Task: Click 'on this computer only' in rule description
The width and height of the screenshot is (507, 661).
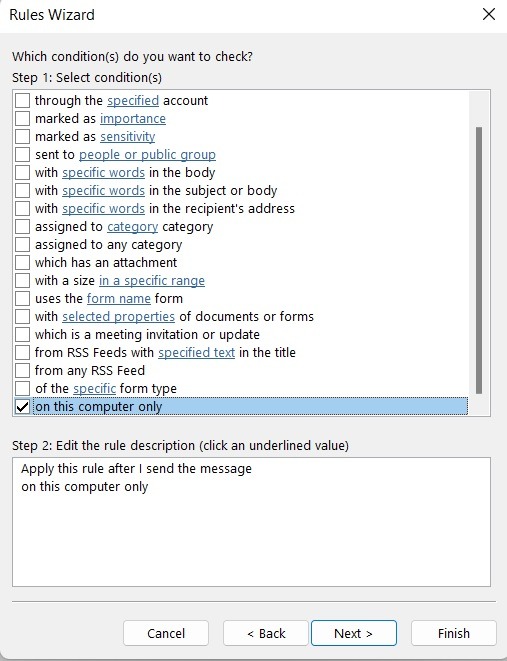Action: [x=85, y=486]
